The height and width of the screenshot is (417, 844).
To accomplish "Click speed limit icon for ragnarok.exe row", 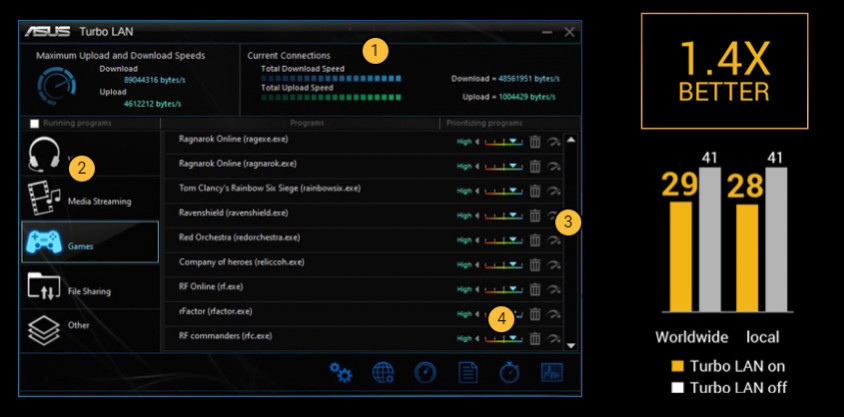I will [x=553, y=166].
